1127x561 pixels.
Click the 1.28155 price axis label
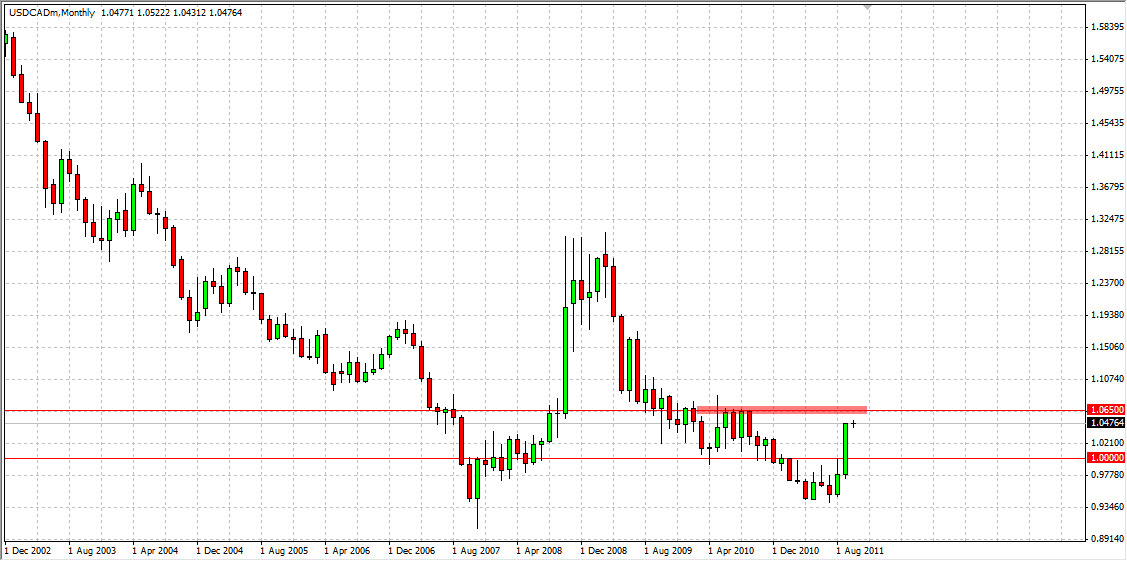[x=1107, y=251]
